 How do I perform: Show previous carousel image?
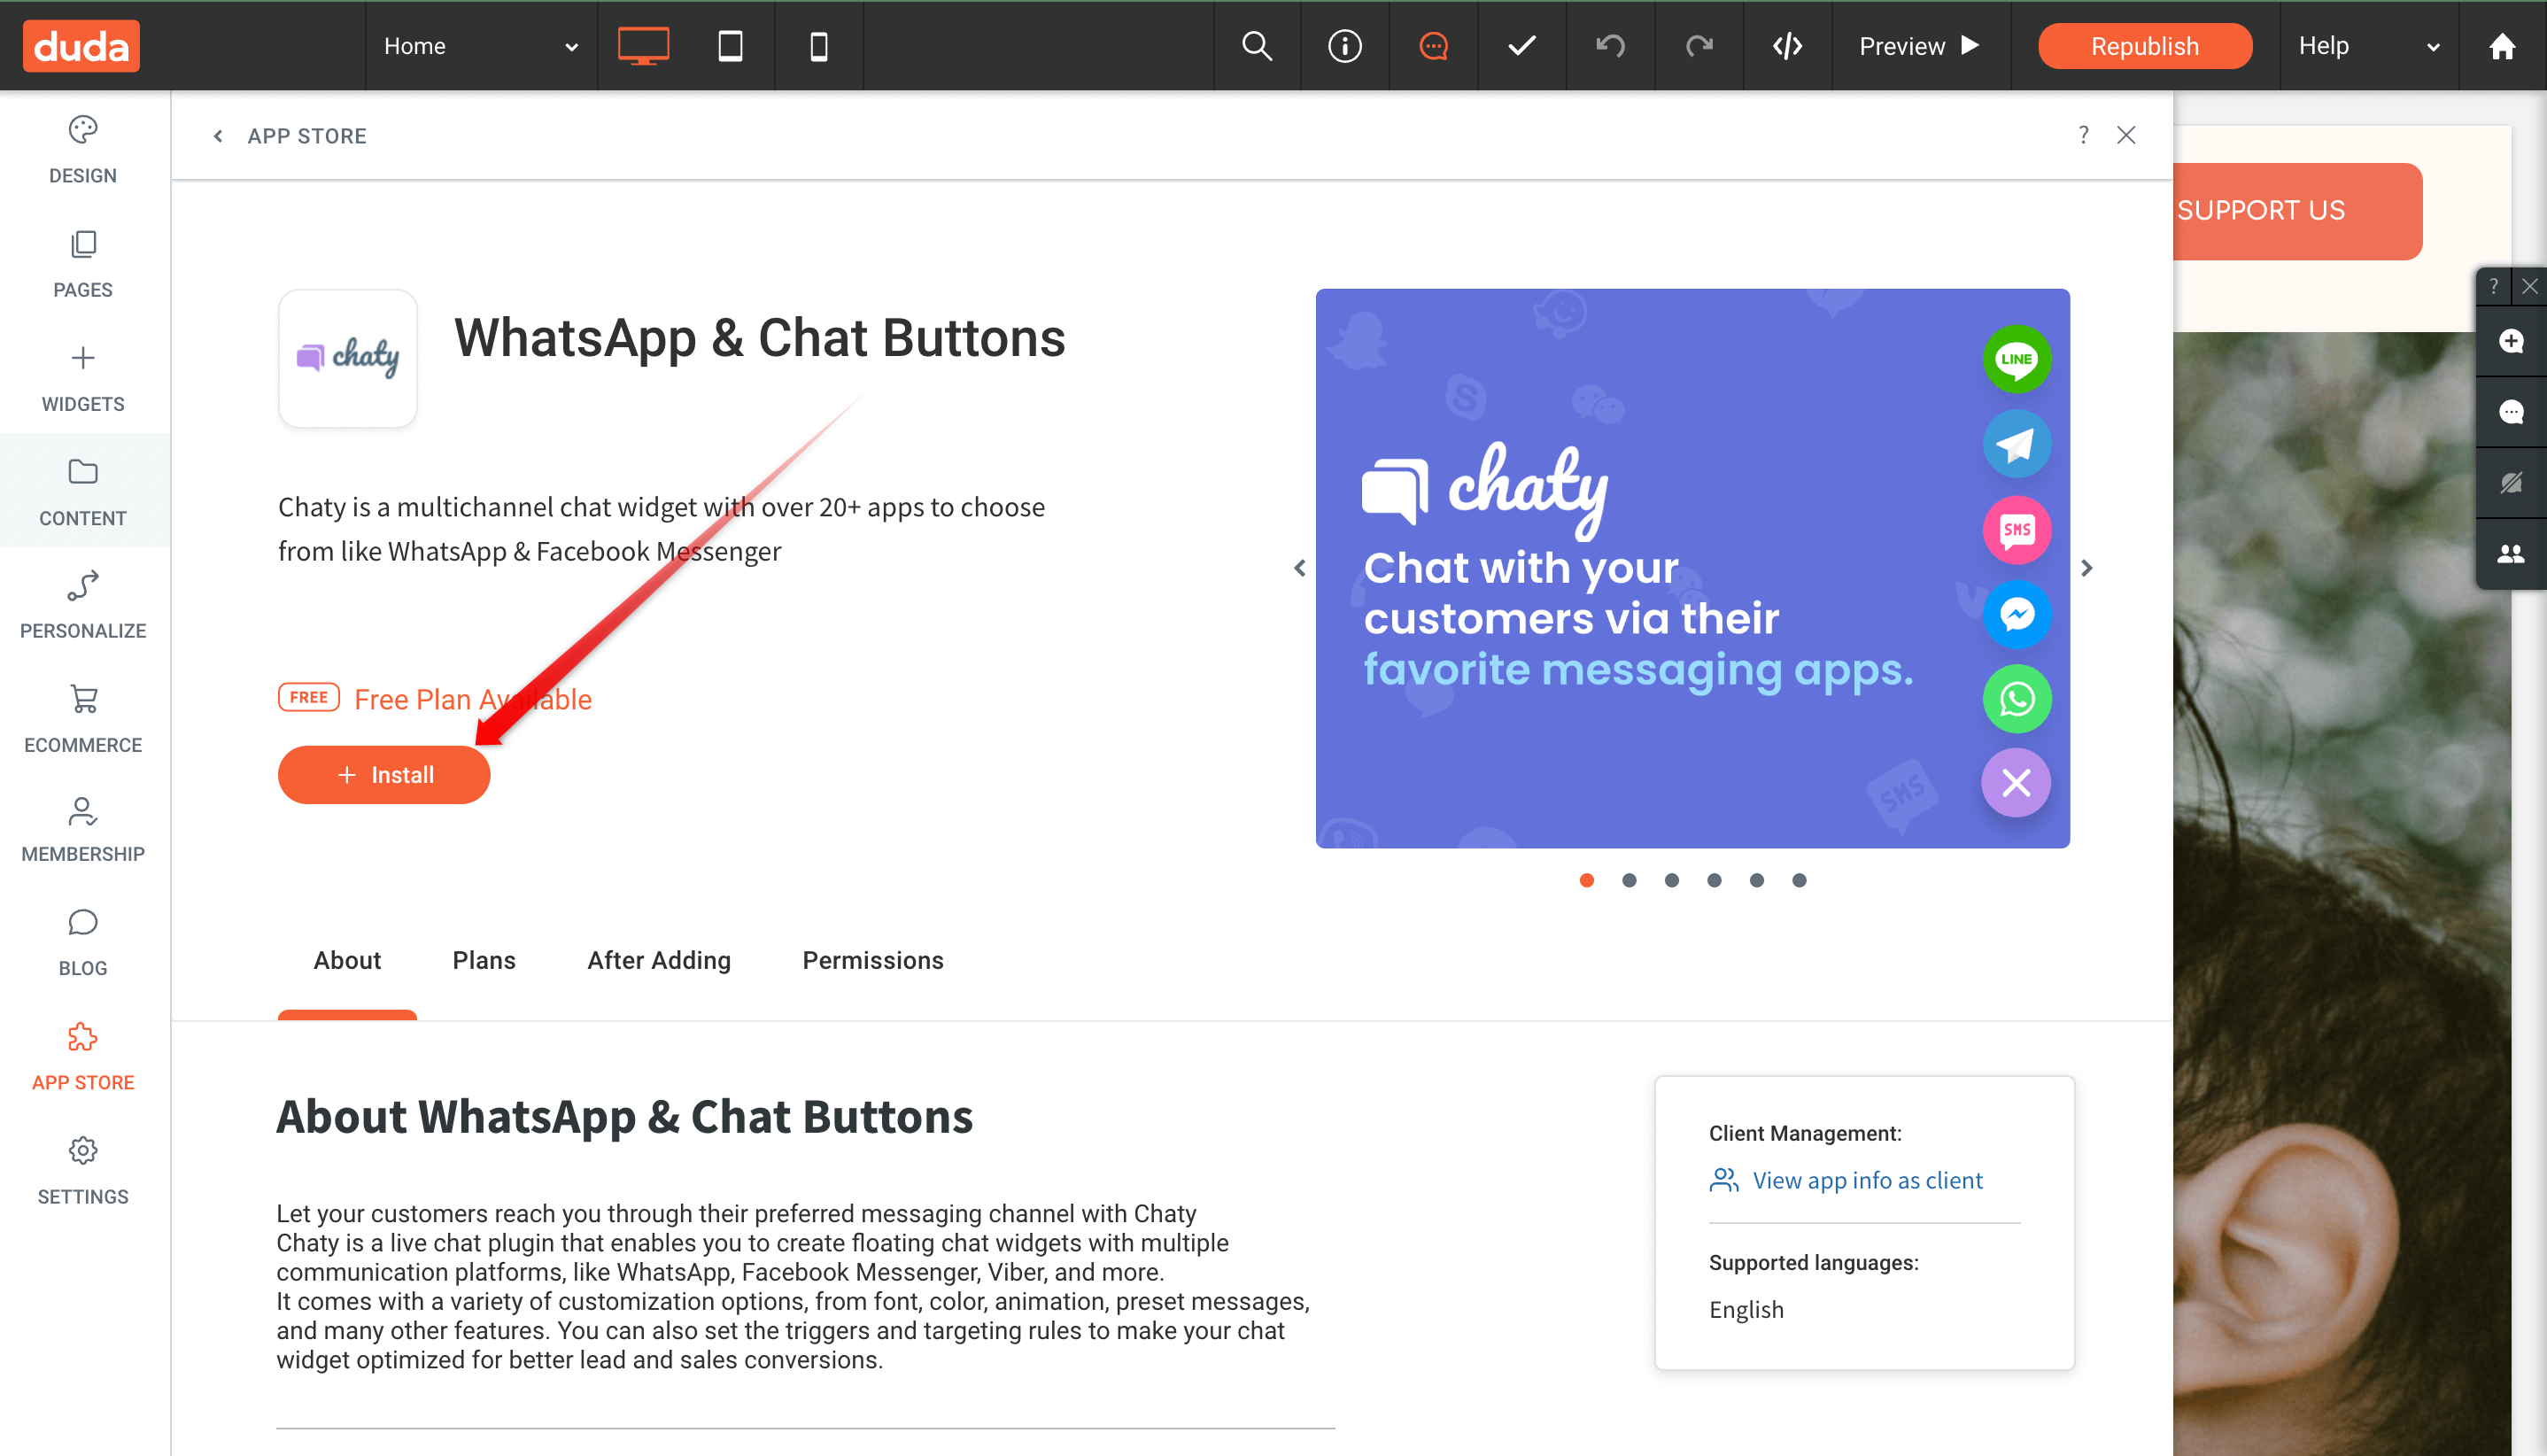1300,568
